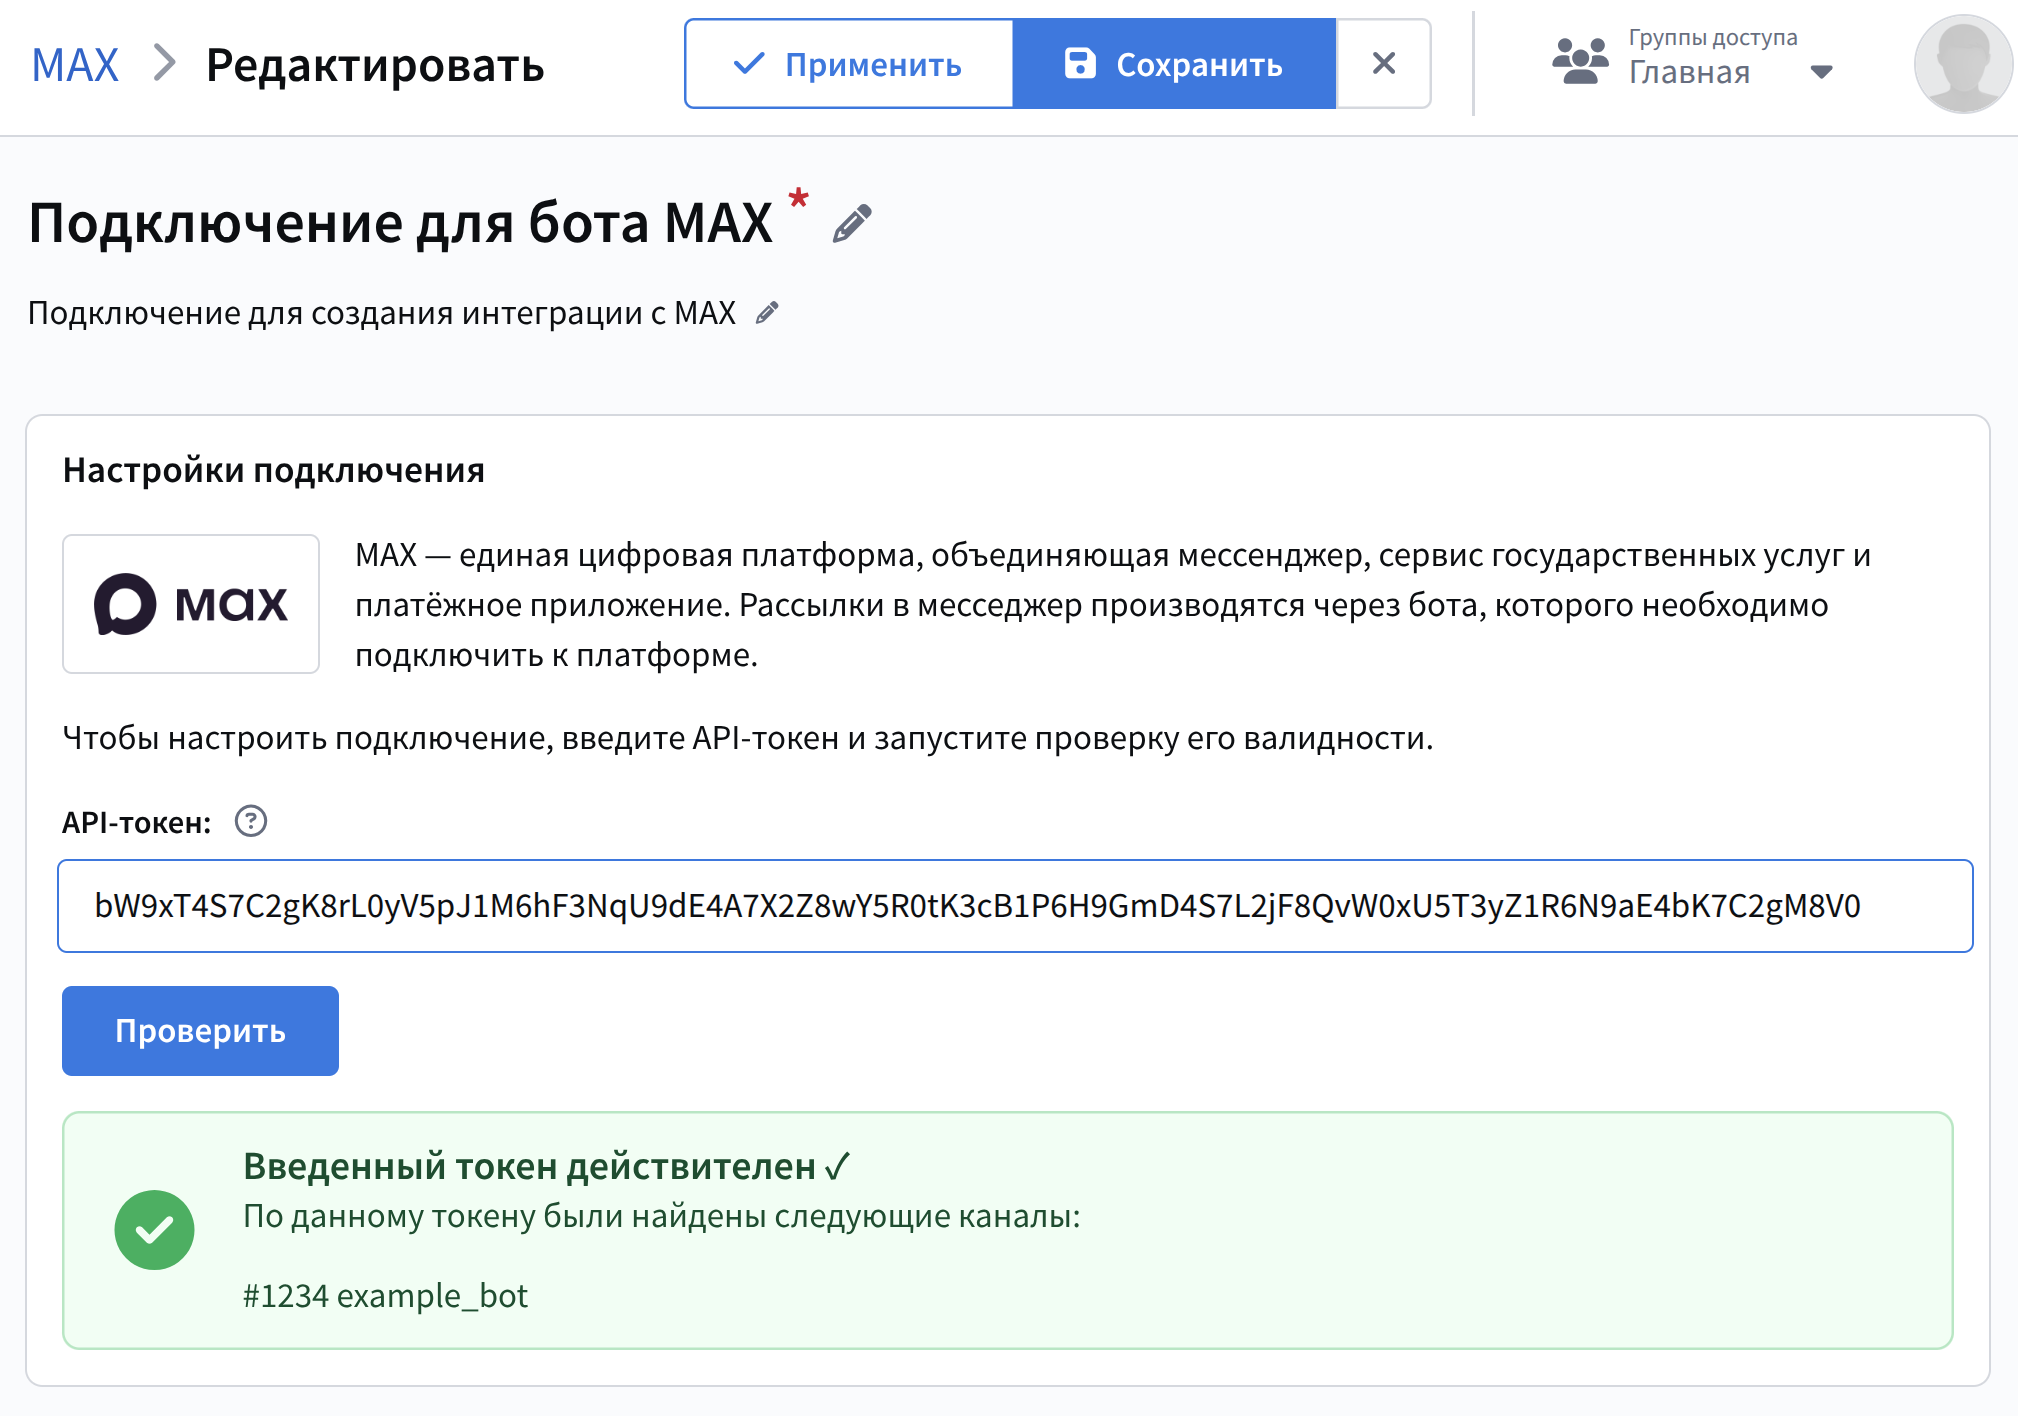Image resolution: width=2018 pixels, height=1416 pixels.
Task: Click the user avatar icon
Action: pos(1962,64)
